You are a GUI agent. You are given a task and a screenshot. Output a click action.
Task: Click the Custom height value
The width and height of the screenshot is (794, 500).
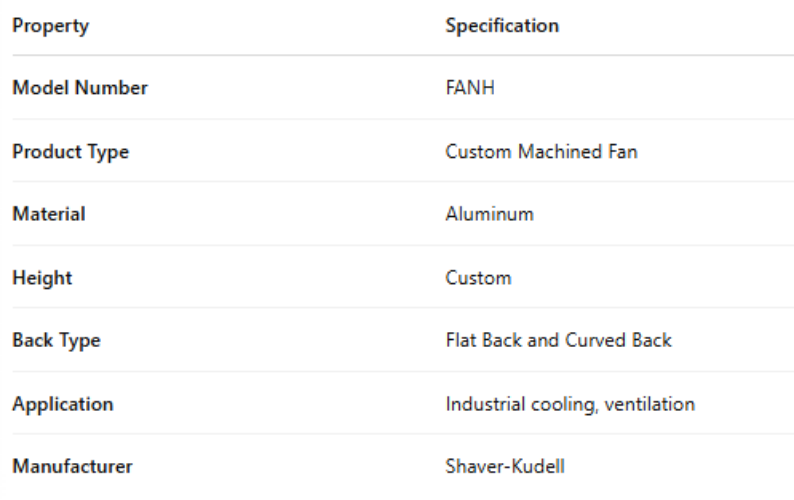pyautogui.click(x=479, y=279)
